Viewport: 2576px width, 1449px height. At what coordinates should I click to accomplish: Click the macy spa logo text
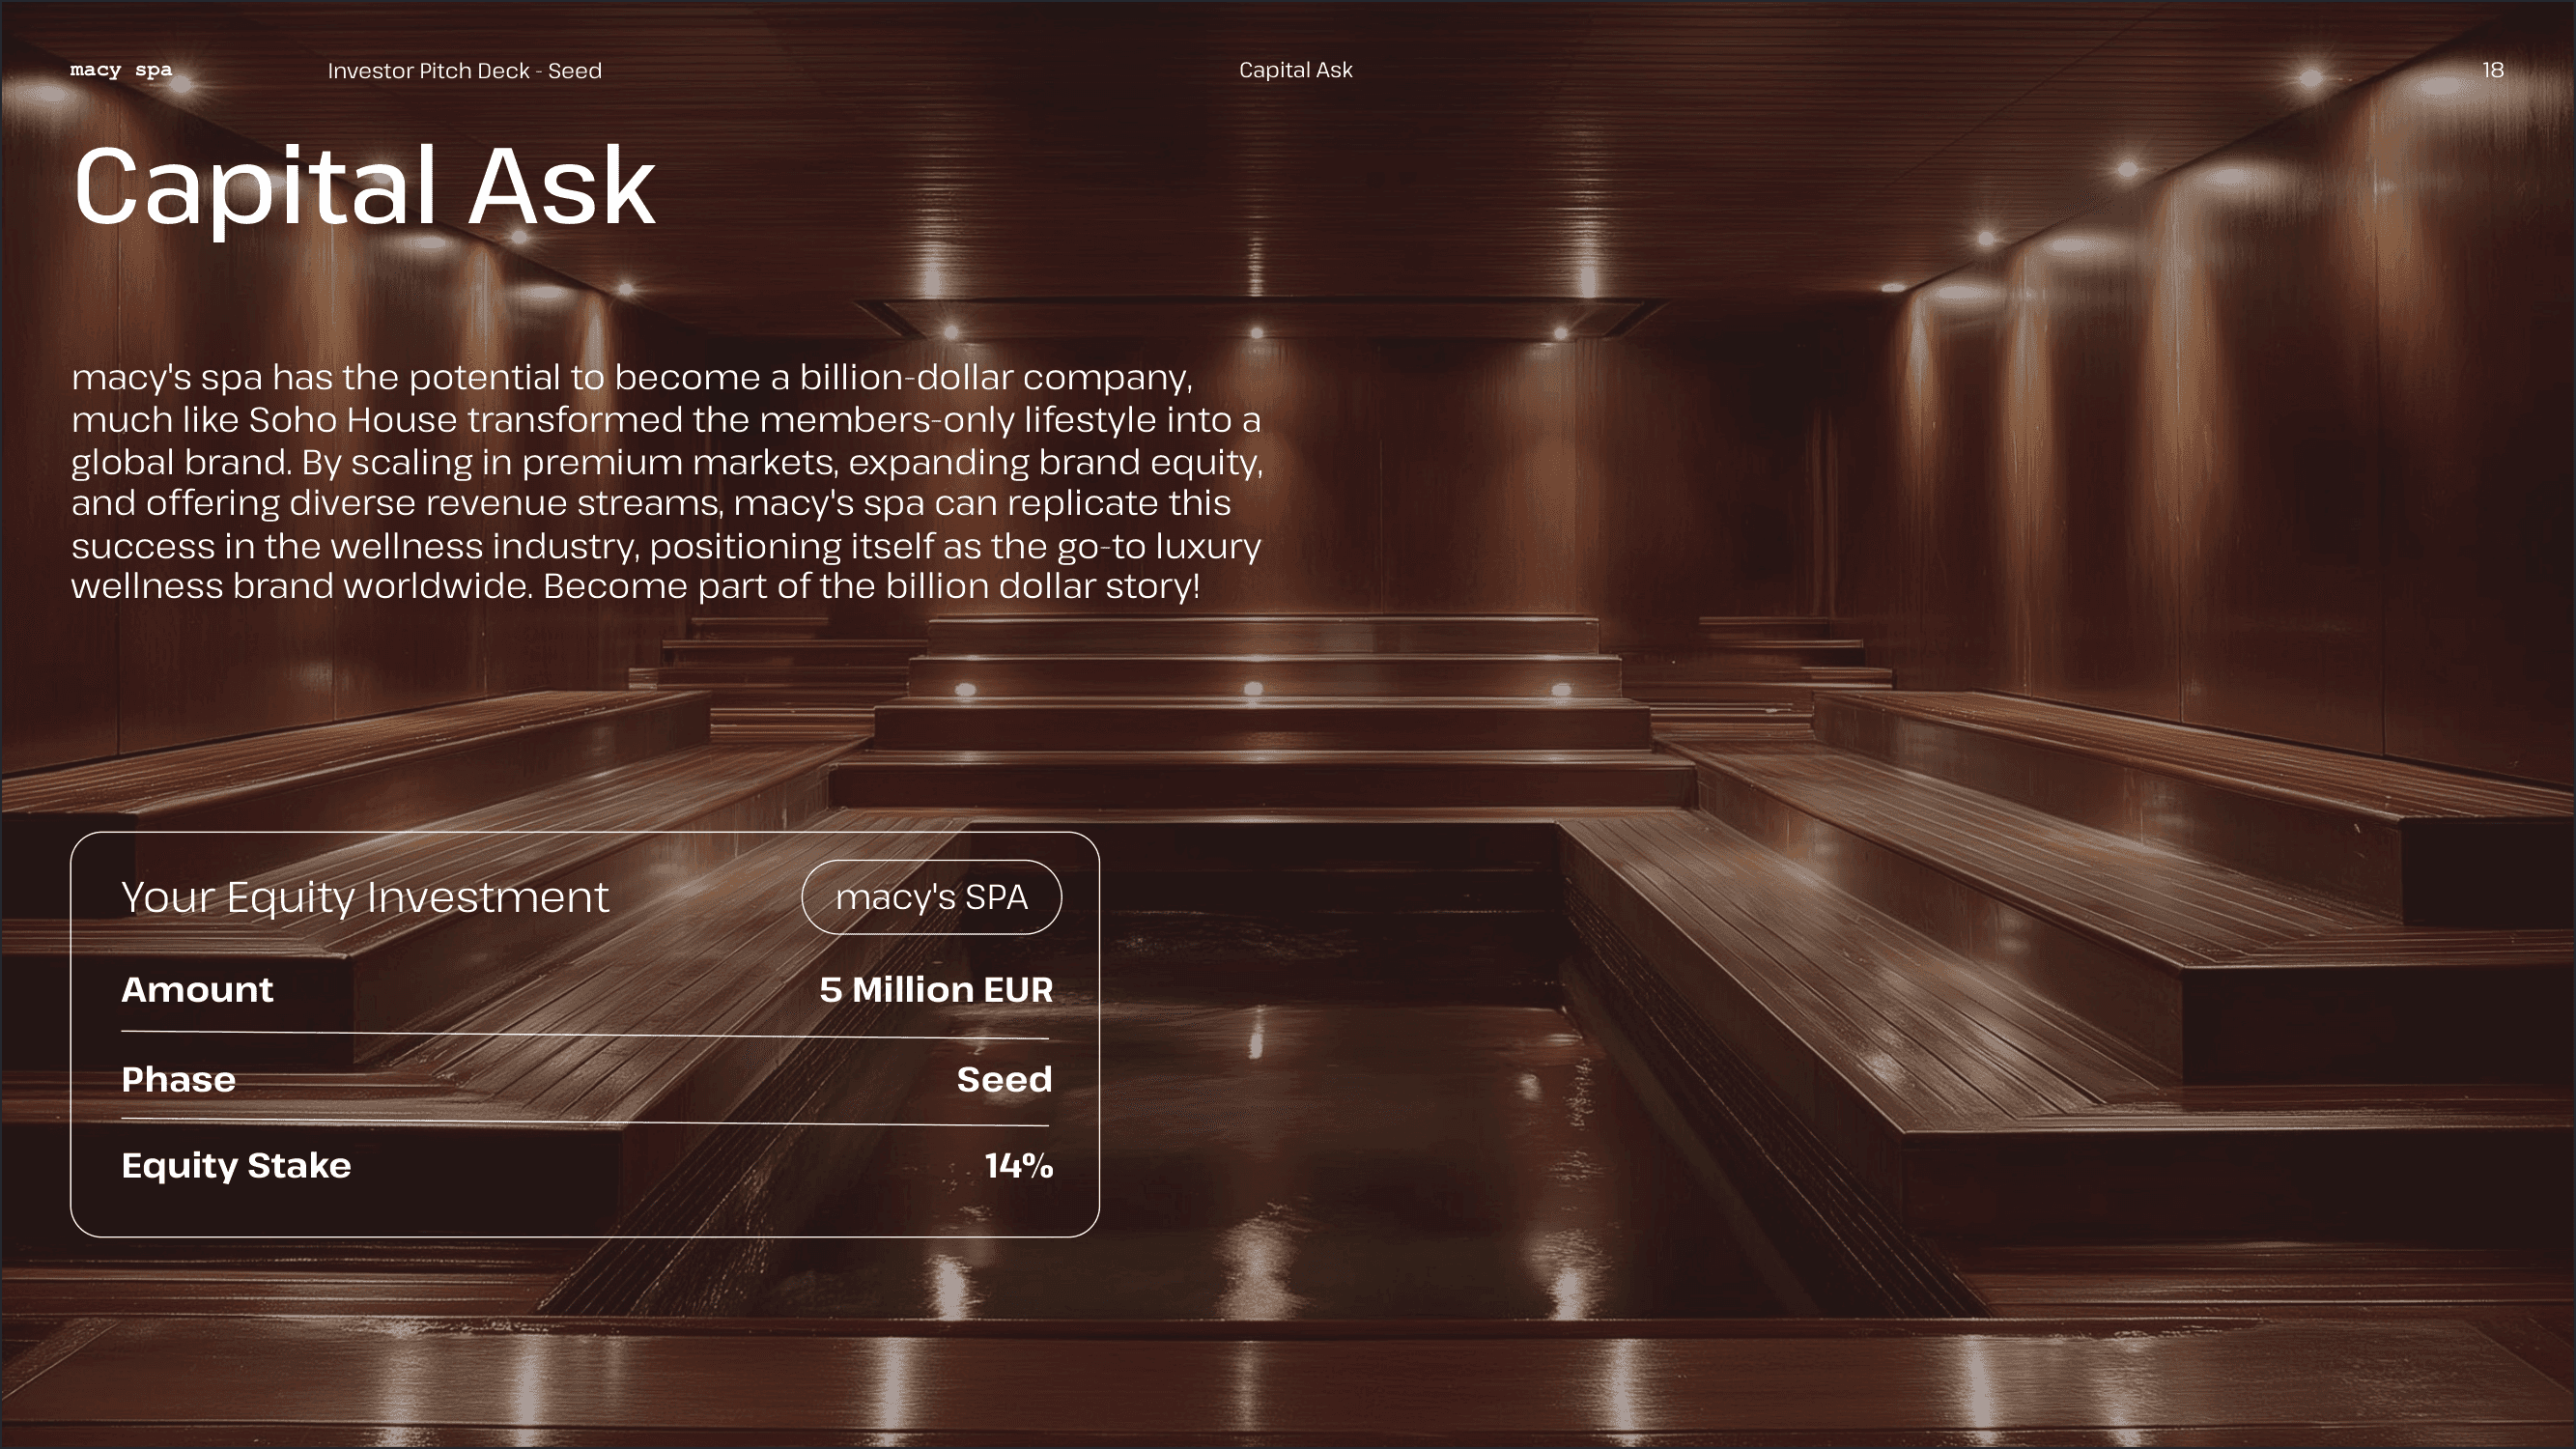121,70
